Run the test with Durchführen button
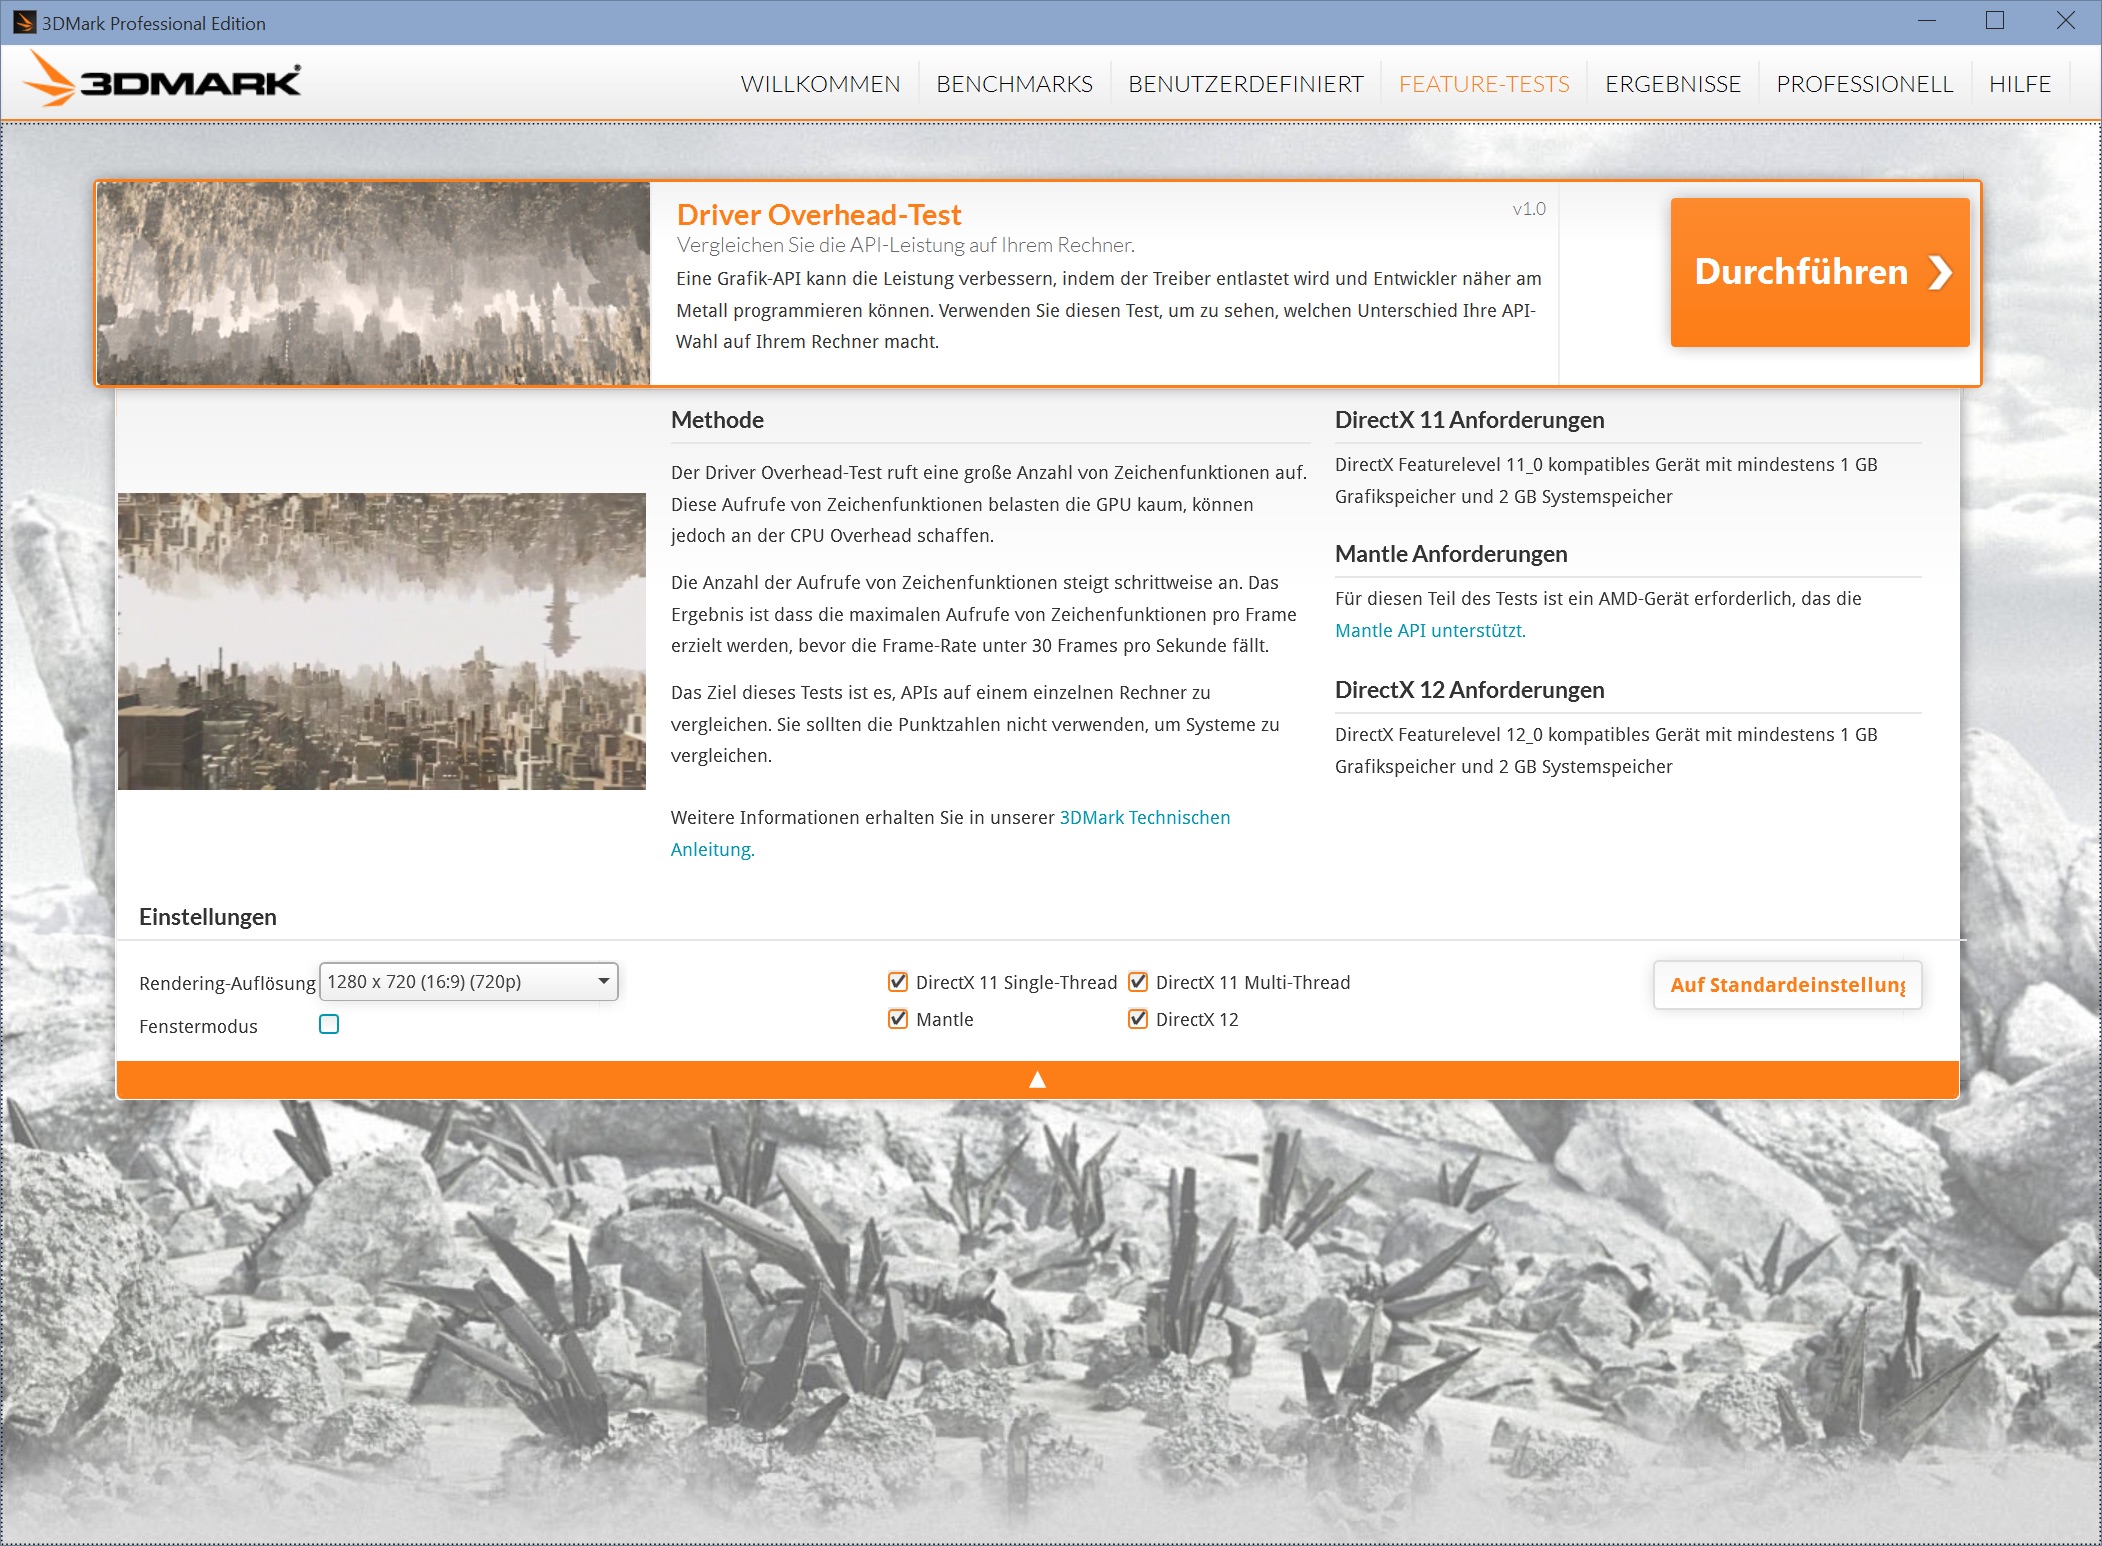Image resolution: width=2102 pixels, height=1546 pixels. point(1819,272)
